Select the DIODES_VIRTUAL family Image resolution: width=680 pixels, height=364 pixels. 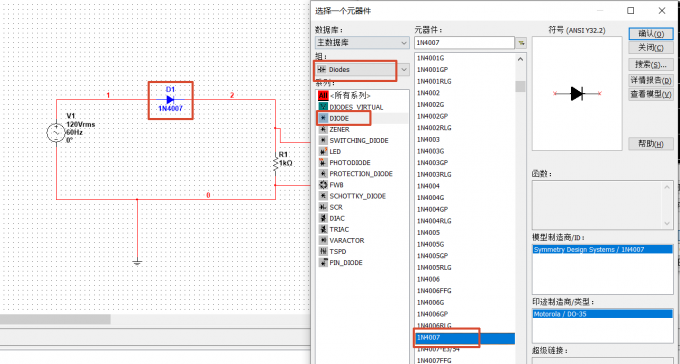point(356,107)
